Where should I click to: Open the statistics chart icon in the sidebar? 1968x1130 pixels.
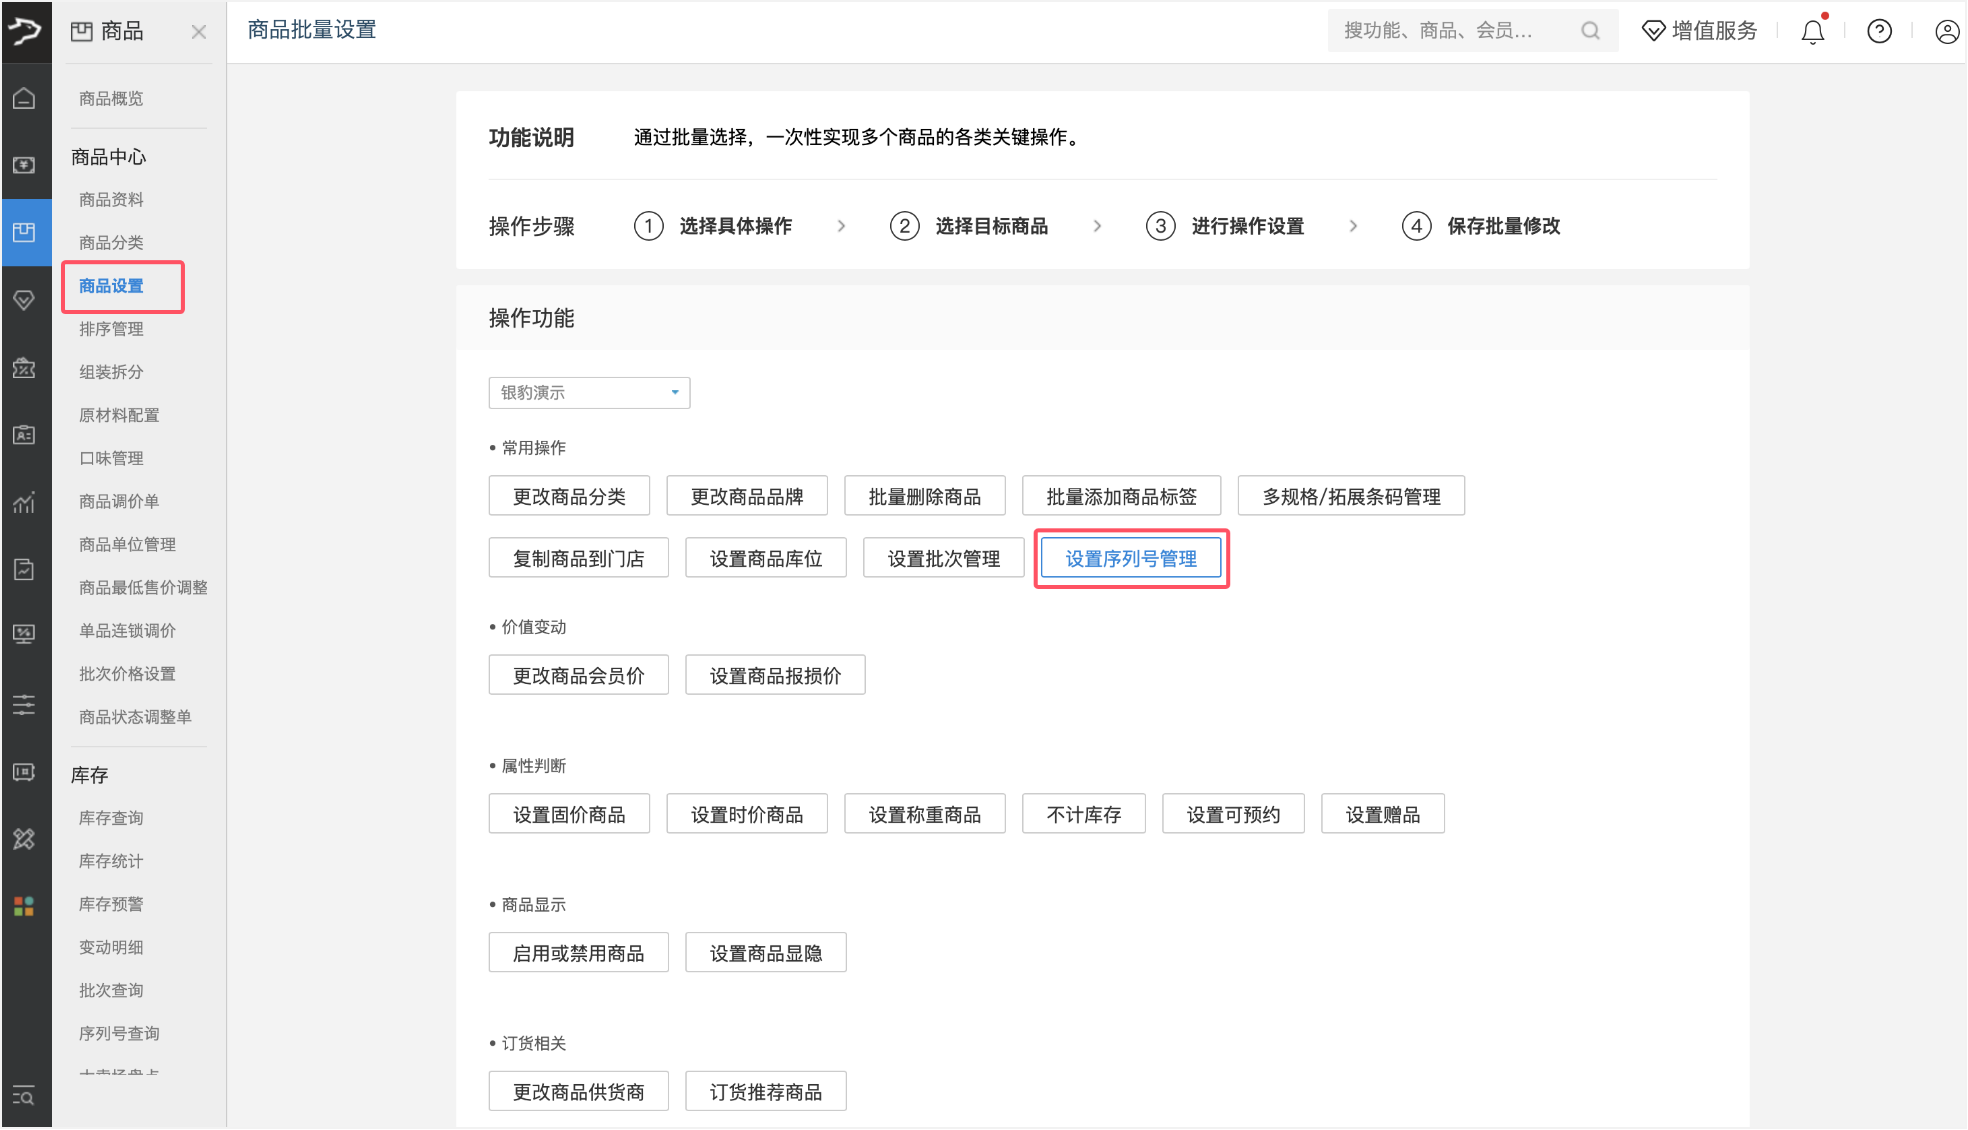[25, 503]
